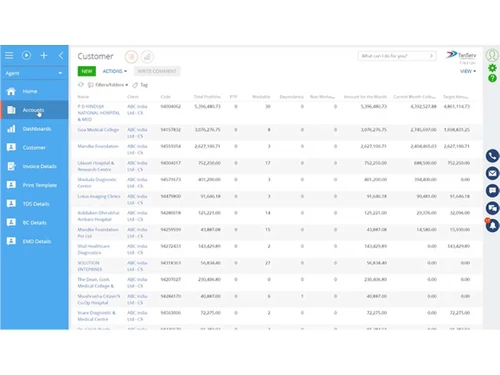
Task: Open the Agent workplace dropdown
Action: tap(34, 73)
